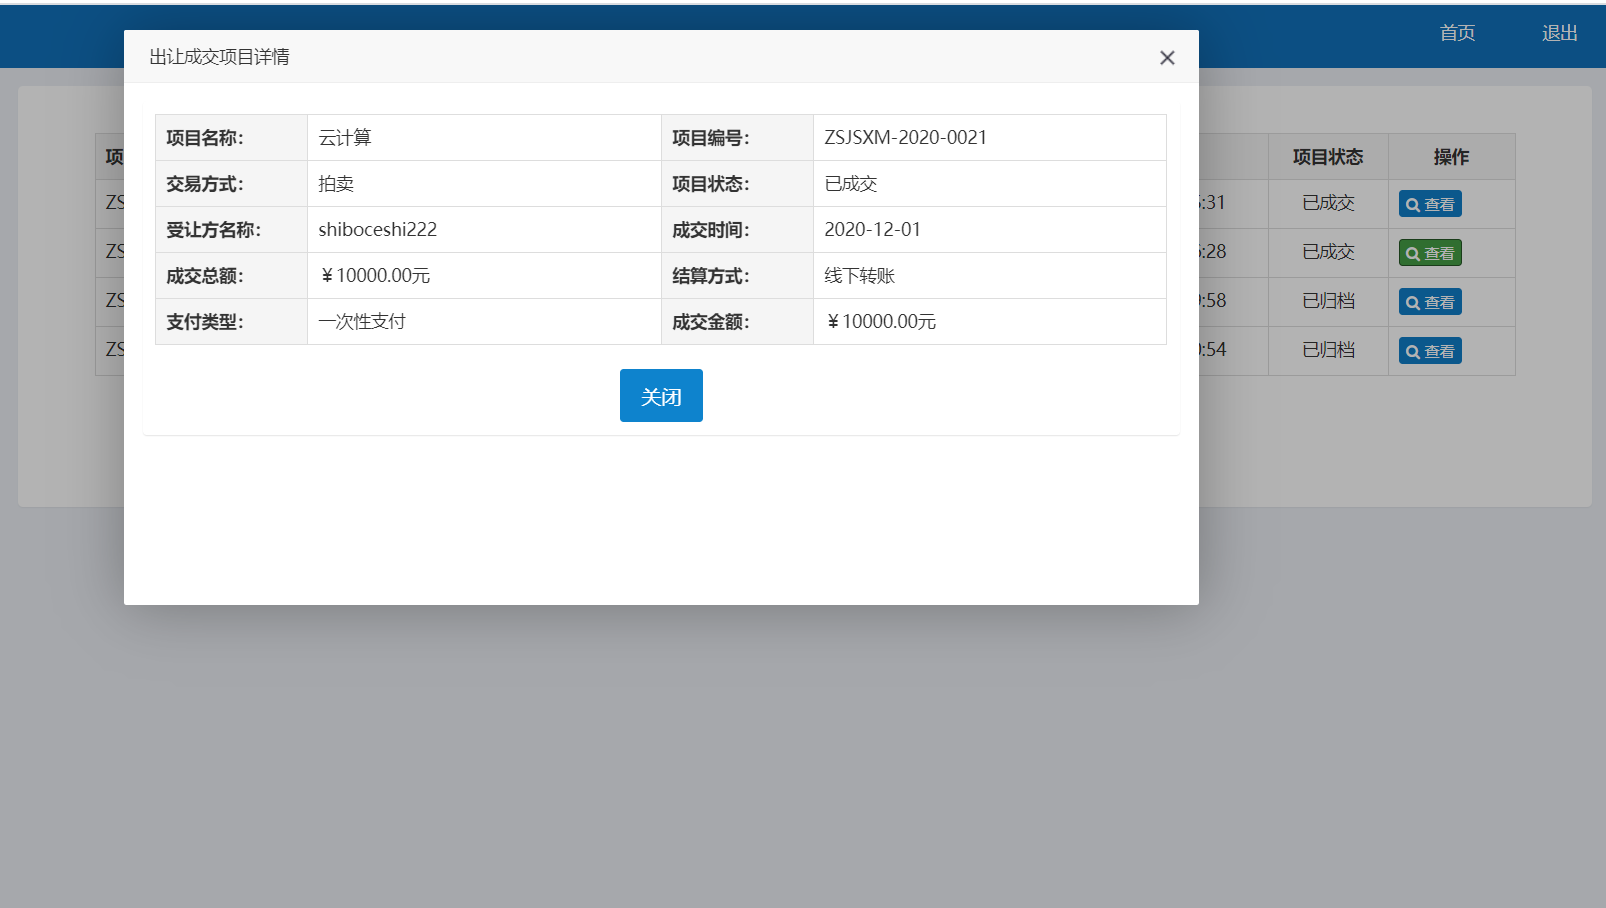Select project number ZSJSXM-2020-0021
Image resolution: width=1606 pixels, height=908 pixels.
click(x=905, y=138)
